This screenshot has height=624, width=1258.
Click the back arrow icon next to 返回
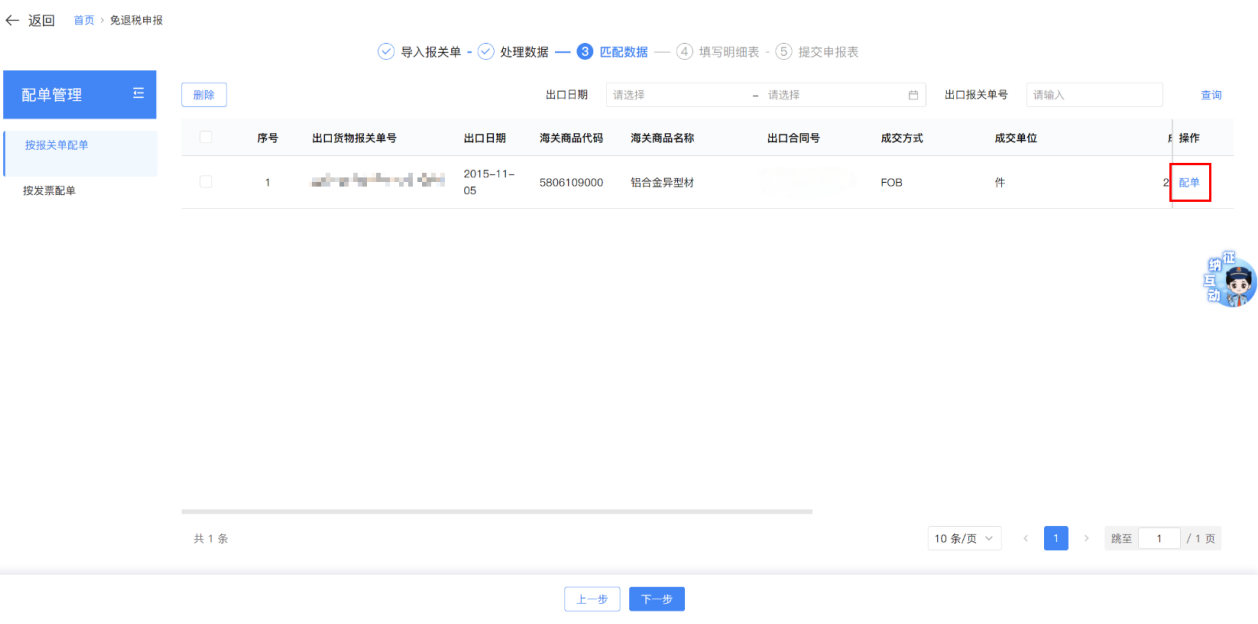click(x=12, y=21)
